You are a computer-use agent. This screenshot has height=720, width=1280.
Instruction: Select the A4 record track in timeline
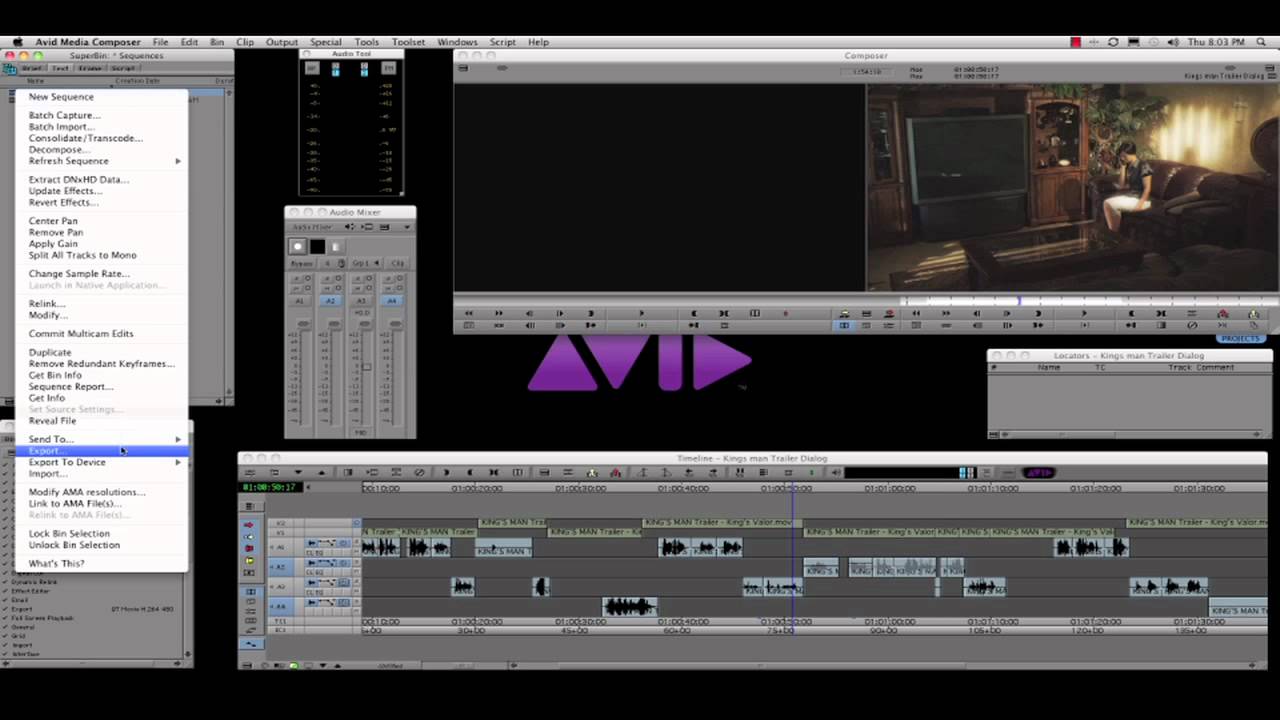pos(278,606)
